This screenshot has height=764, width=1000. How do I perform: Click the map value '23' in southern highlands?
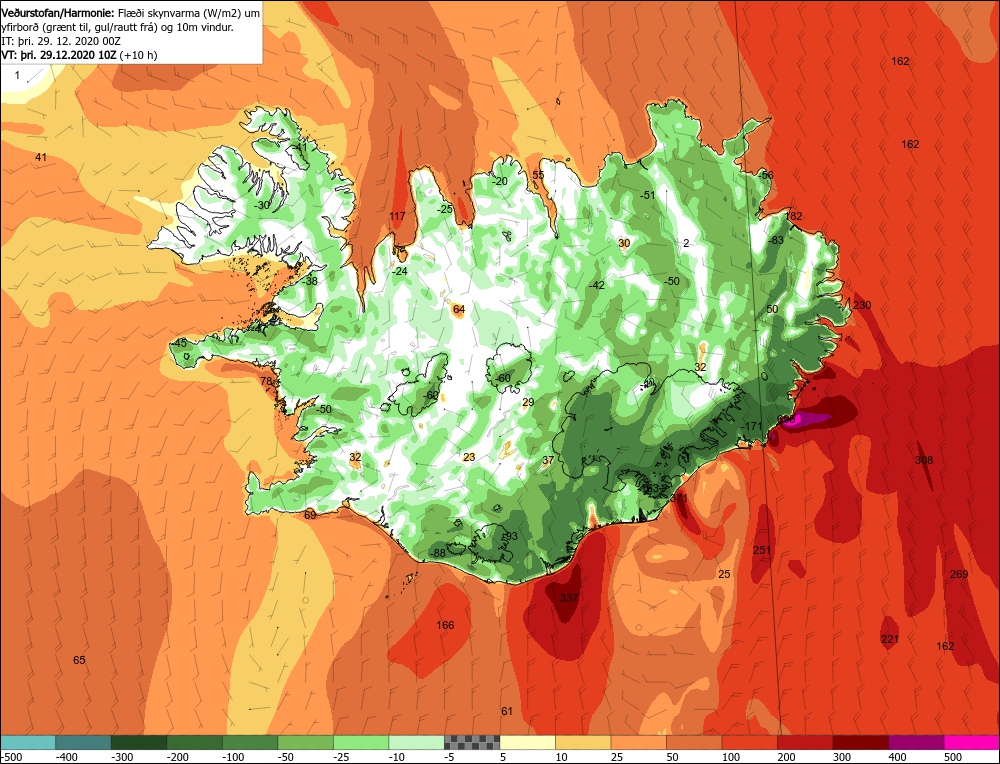click(469, 457)
